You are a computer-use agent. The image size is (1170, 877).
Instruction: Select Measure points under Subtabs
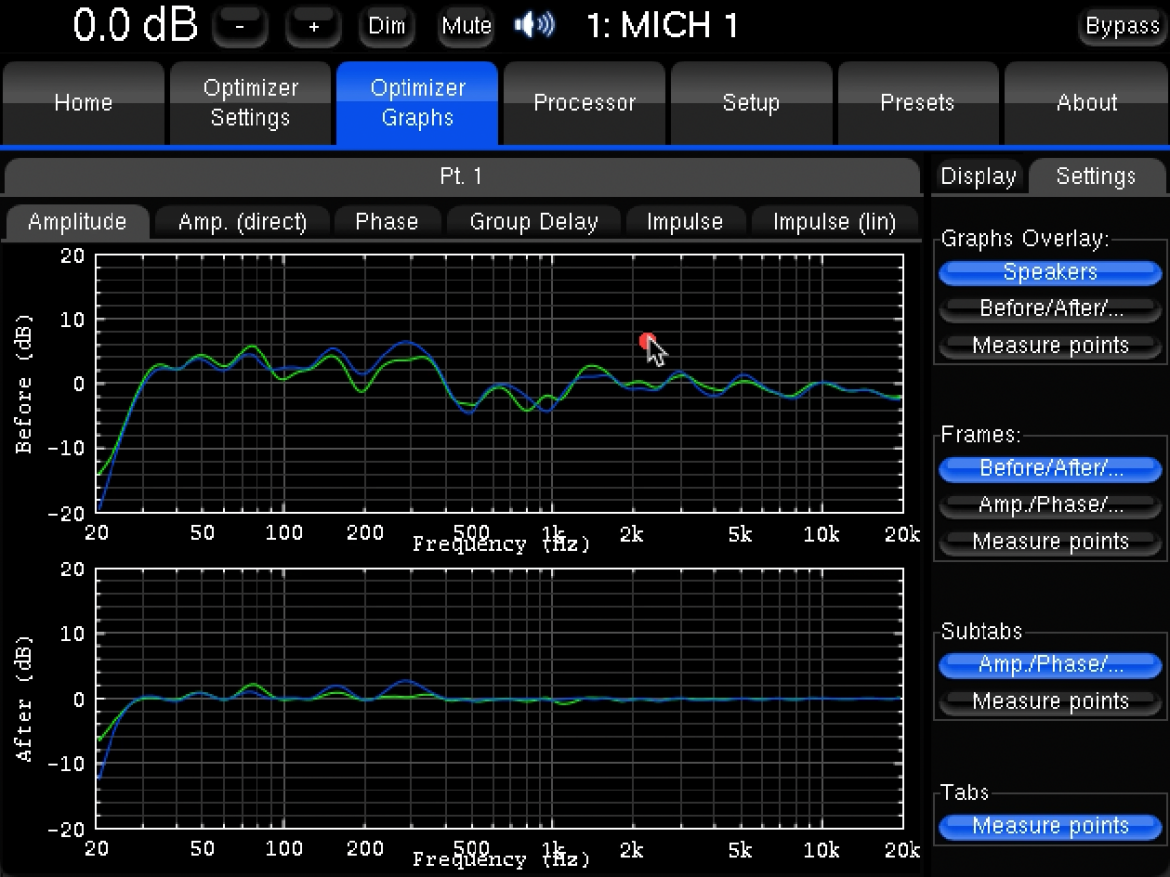tap(1051, 702)
